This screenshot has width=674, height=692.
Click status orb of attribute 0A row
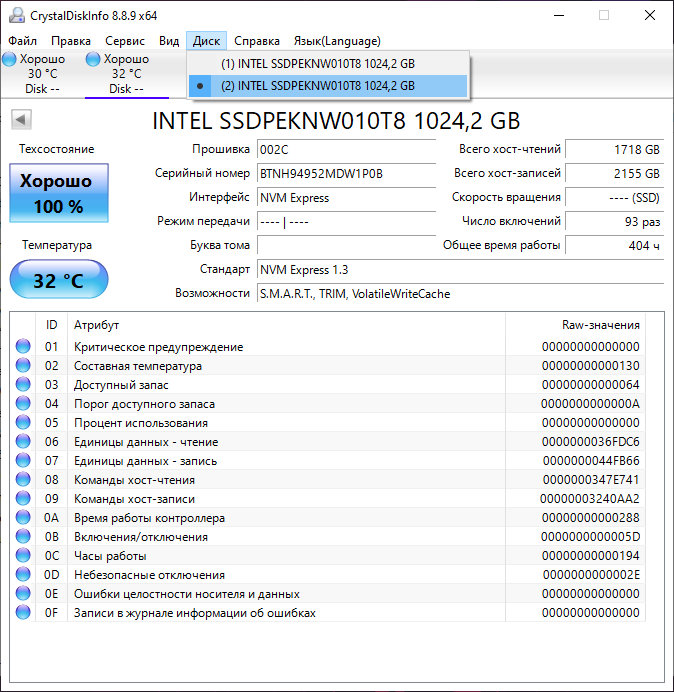[23, 517]
